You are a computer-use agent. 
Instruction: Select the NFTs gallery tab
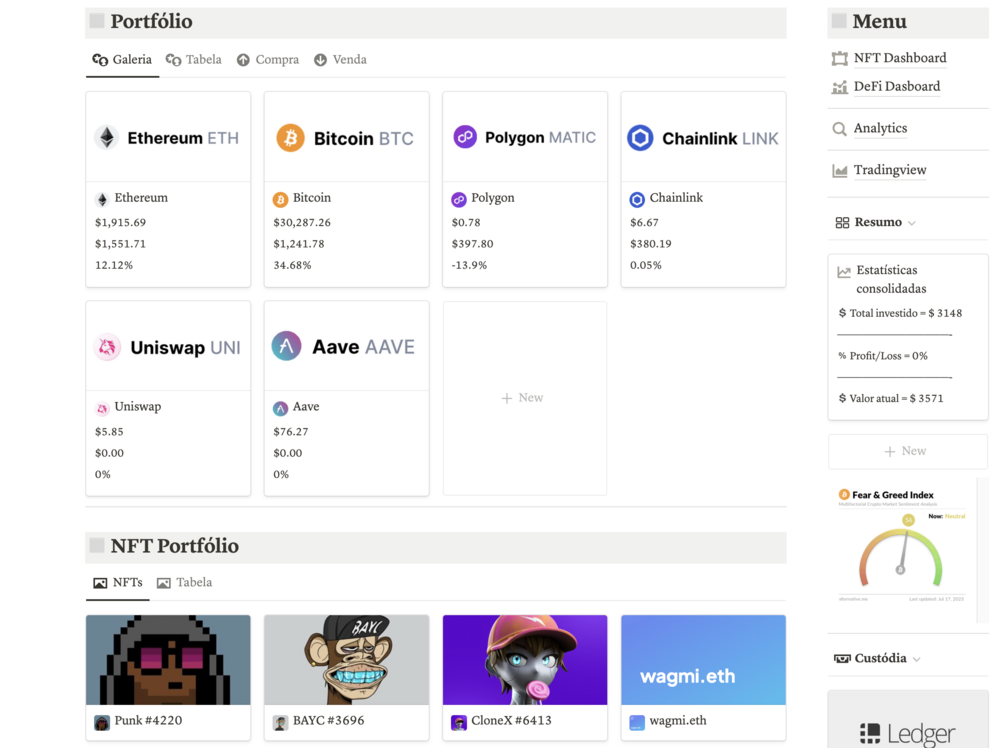(x=118, y=583)
